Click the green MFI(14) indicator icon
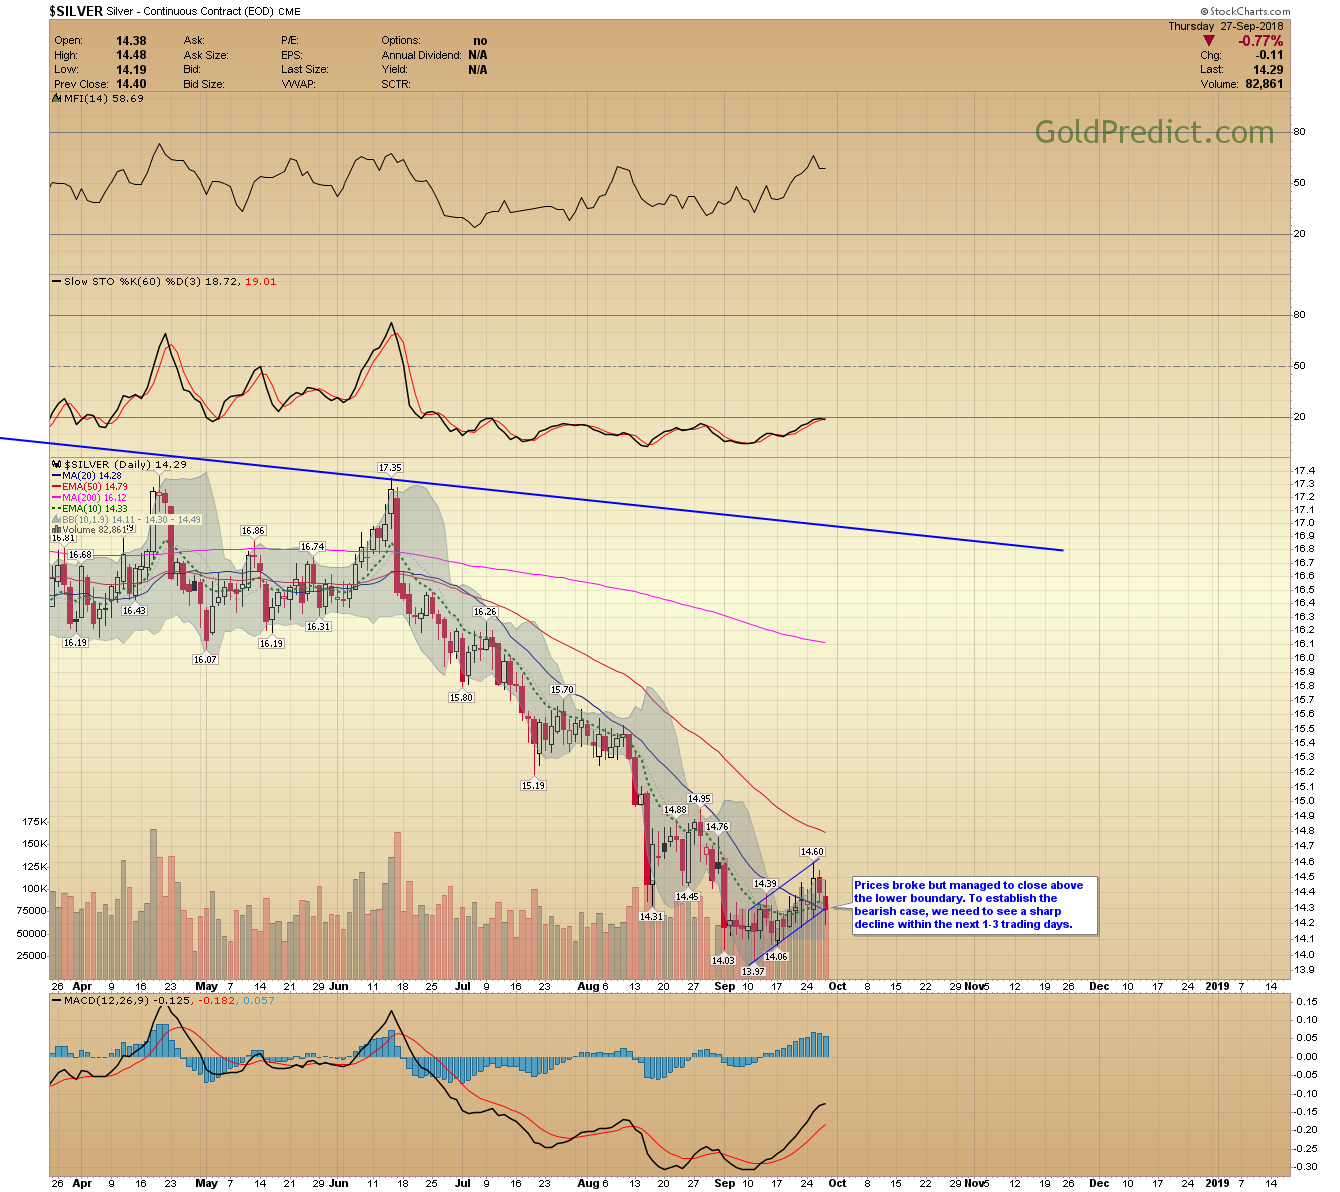Screen dimensions: 1340x1192 coord(56,99)
